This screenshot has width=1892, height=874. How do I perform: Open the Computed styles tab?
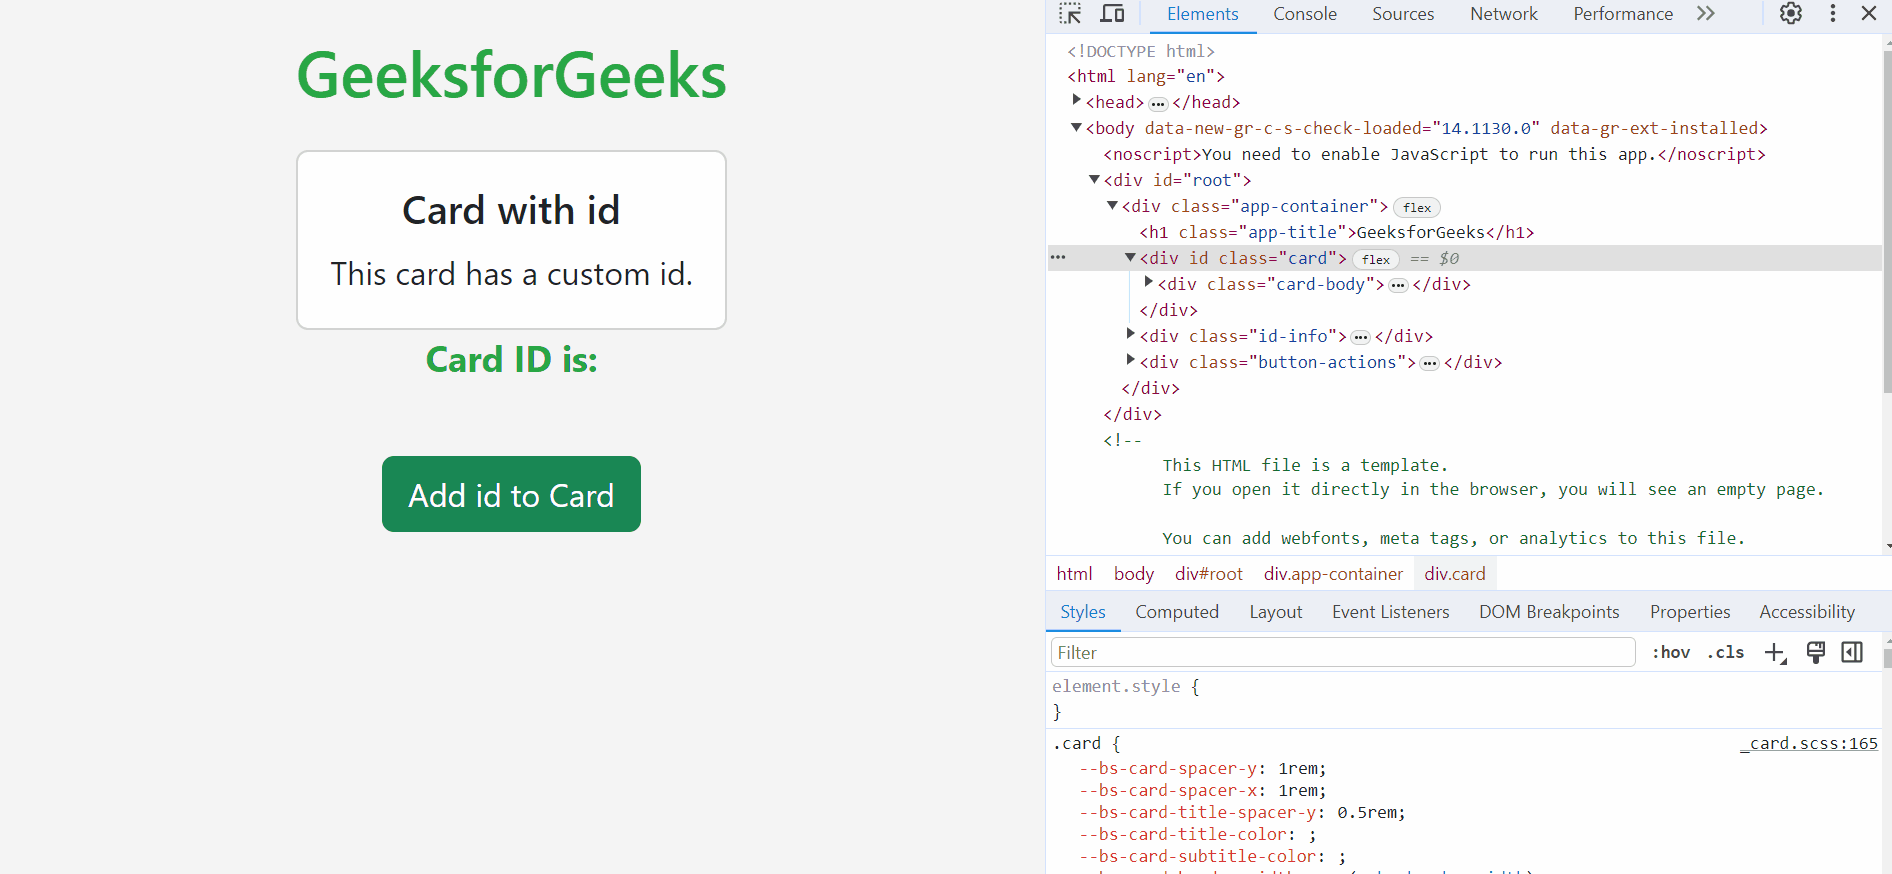[x=1176, y=612]
